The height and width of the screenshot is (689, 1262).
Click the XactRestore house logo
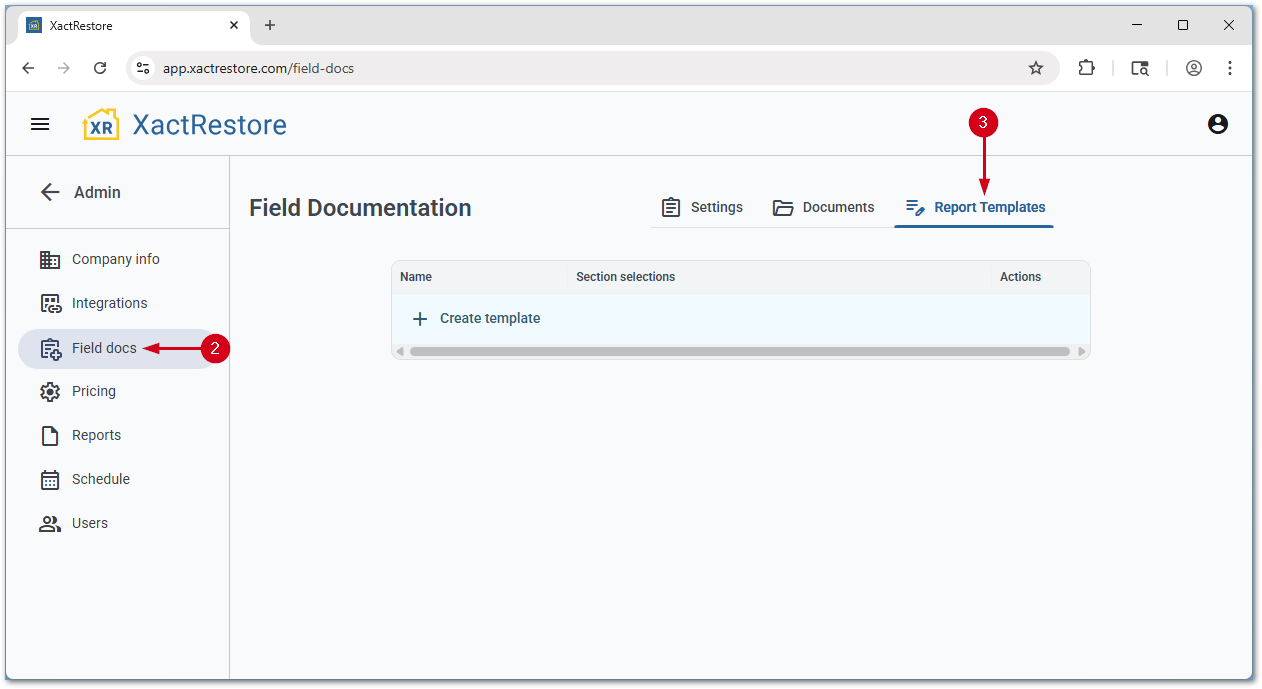(x=101, y=125)
